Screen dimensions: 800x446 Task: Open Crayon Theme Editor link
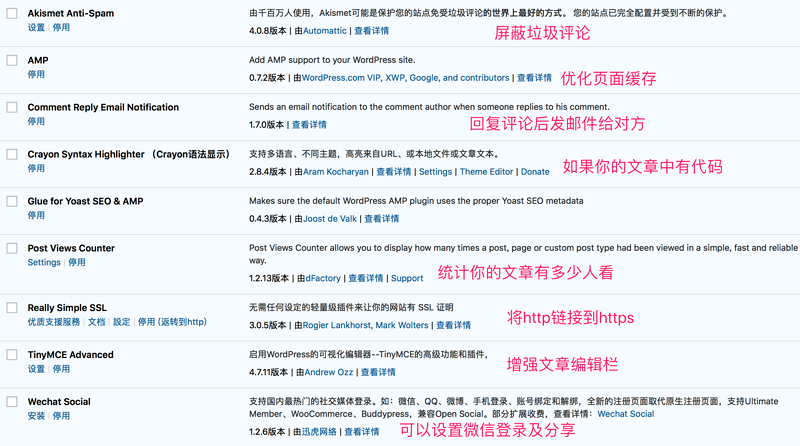pyautogui.click(x=486, y=172)
